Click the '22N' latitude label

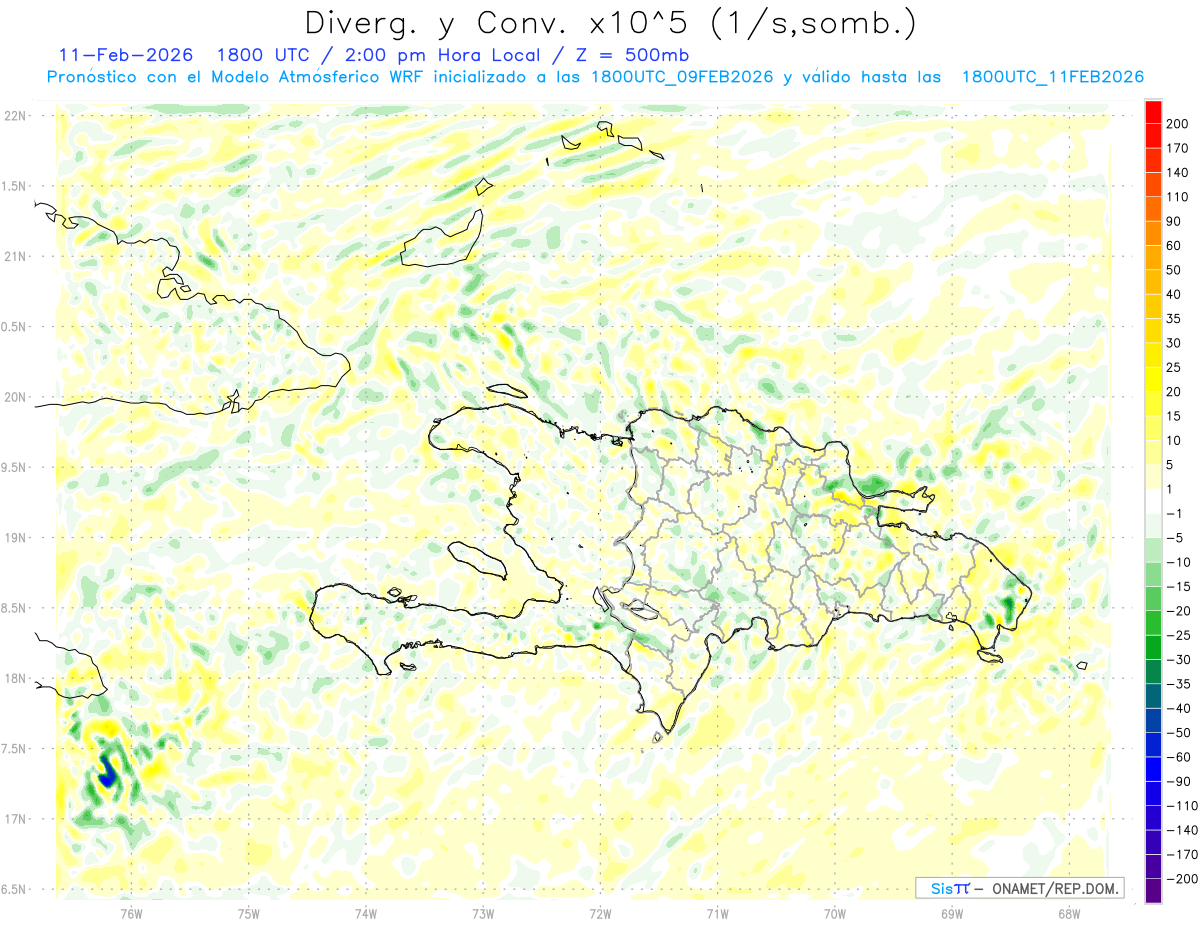[x=15, y=116]
